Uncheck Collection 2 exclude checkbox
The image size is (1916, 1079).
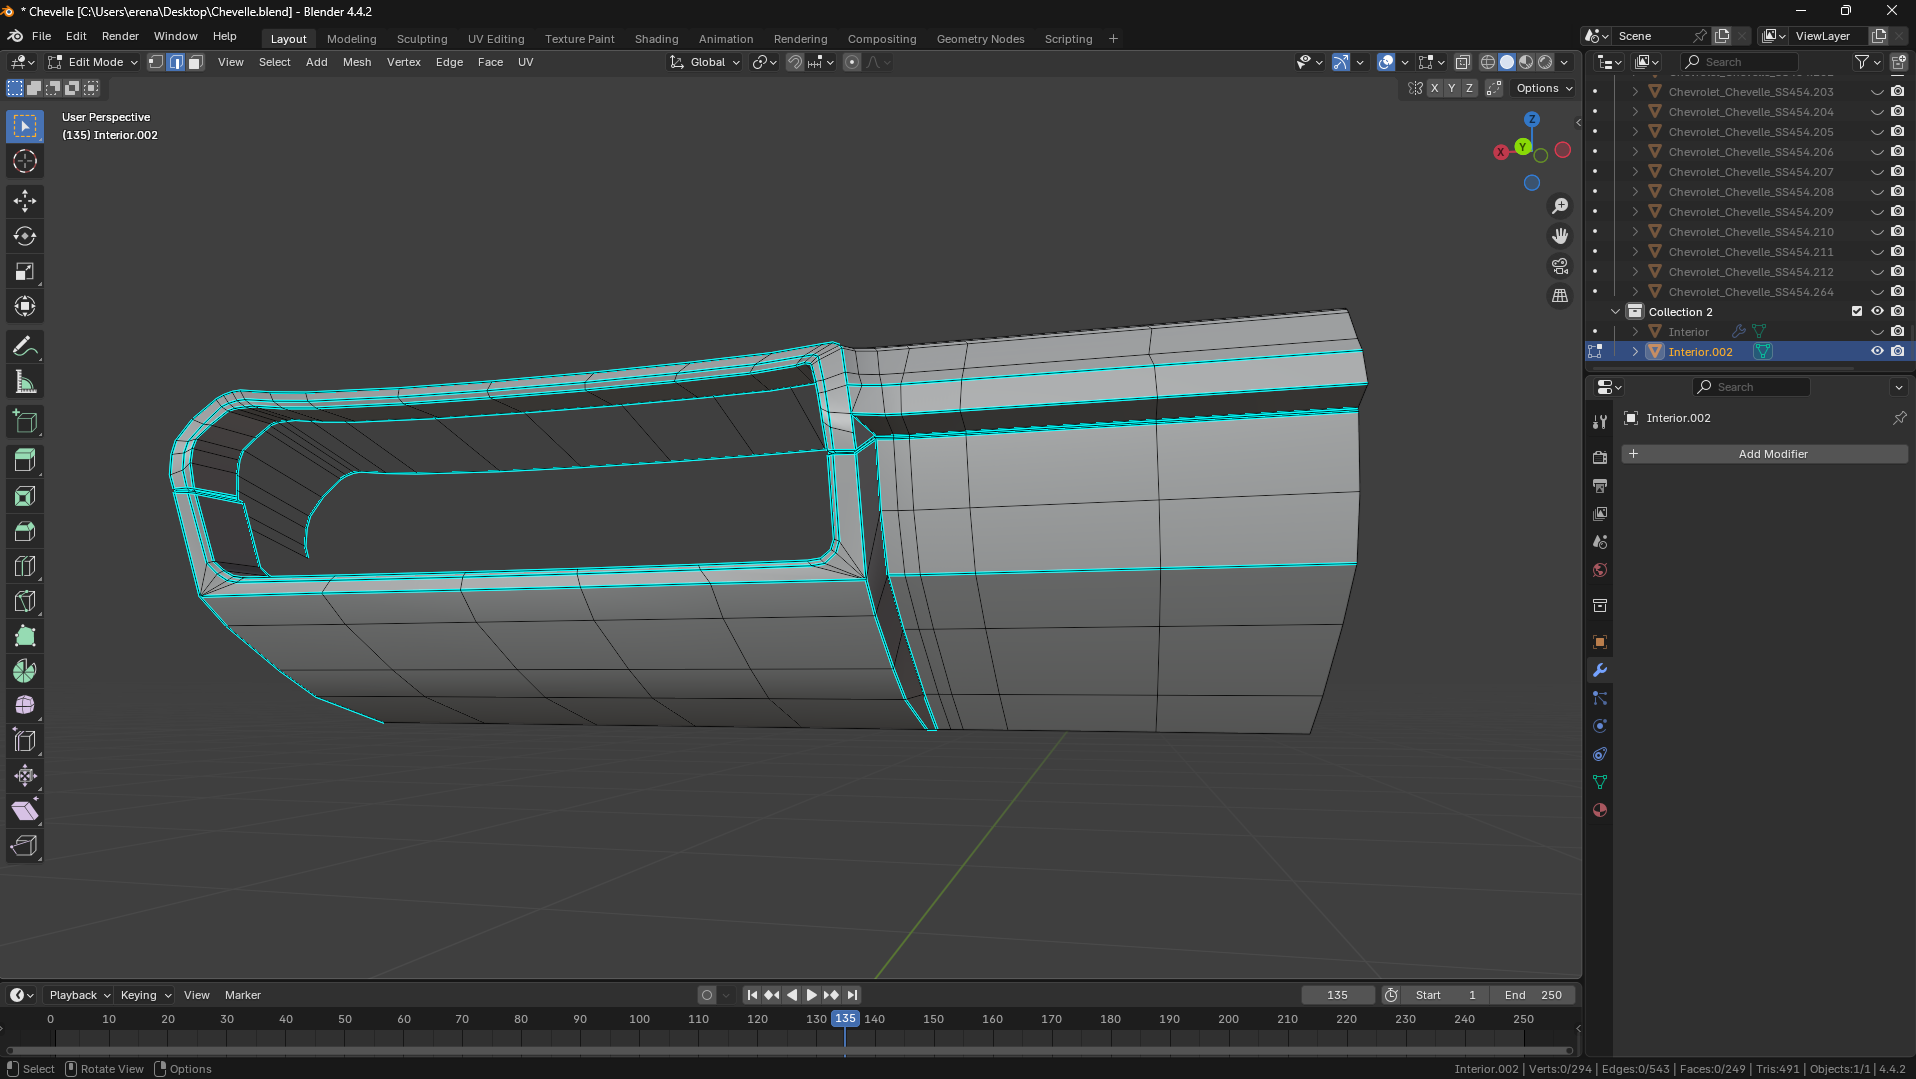[1857, 311]
